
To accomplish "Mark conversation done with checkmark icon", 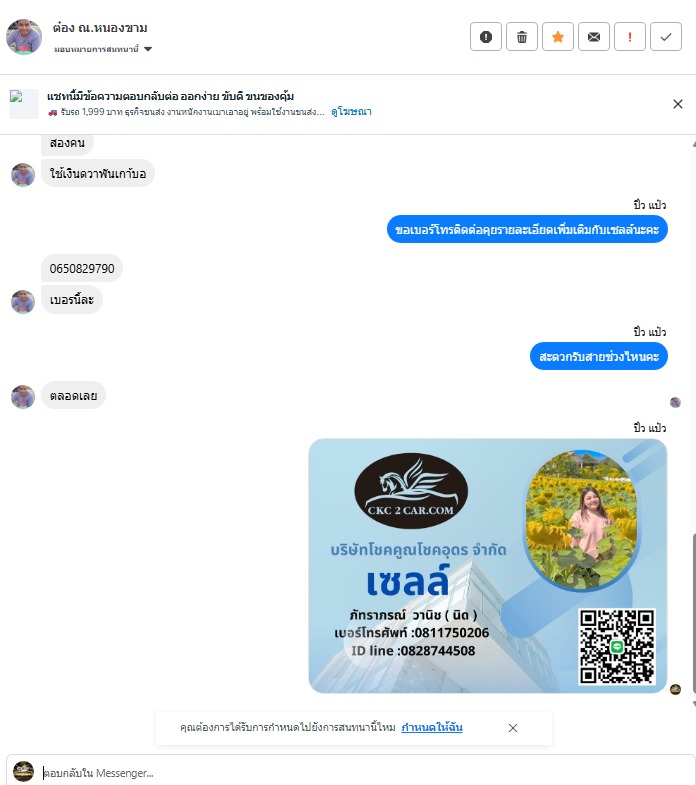I will click(666, 37).
